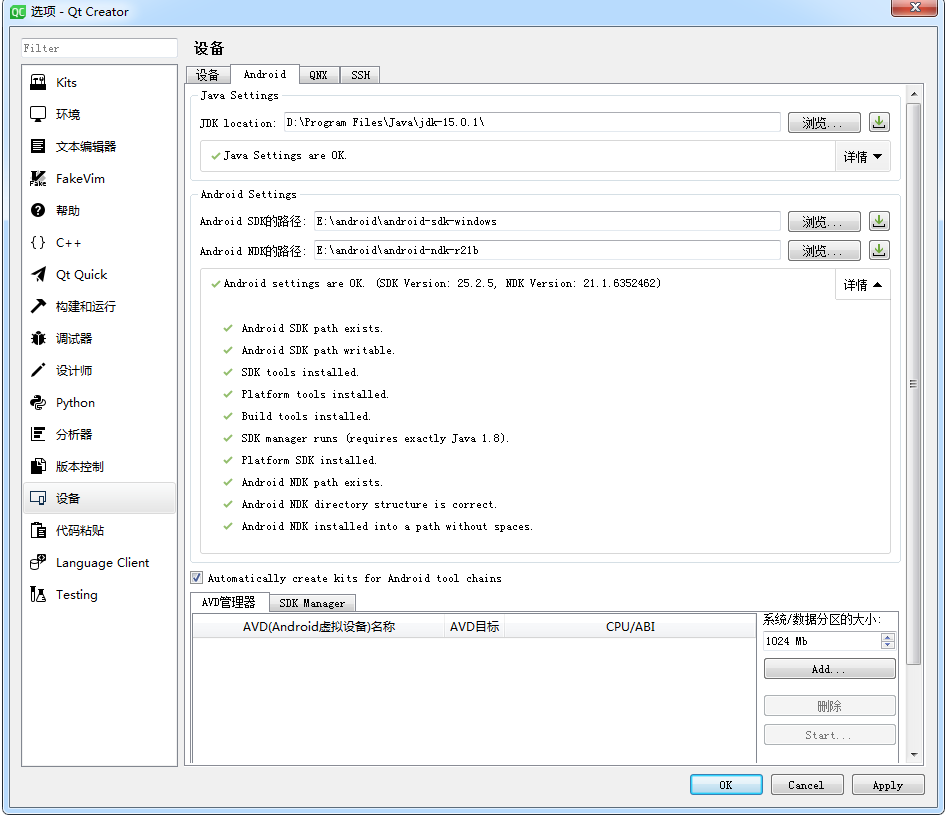Open the SDK Manager tab
Image resolution: width=949 pixels, height=821 pixels.
312,603
